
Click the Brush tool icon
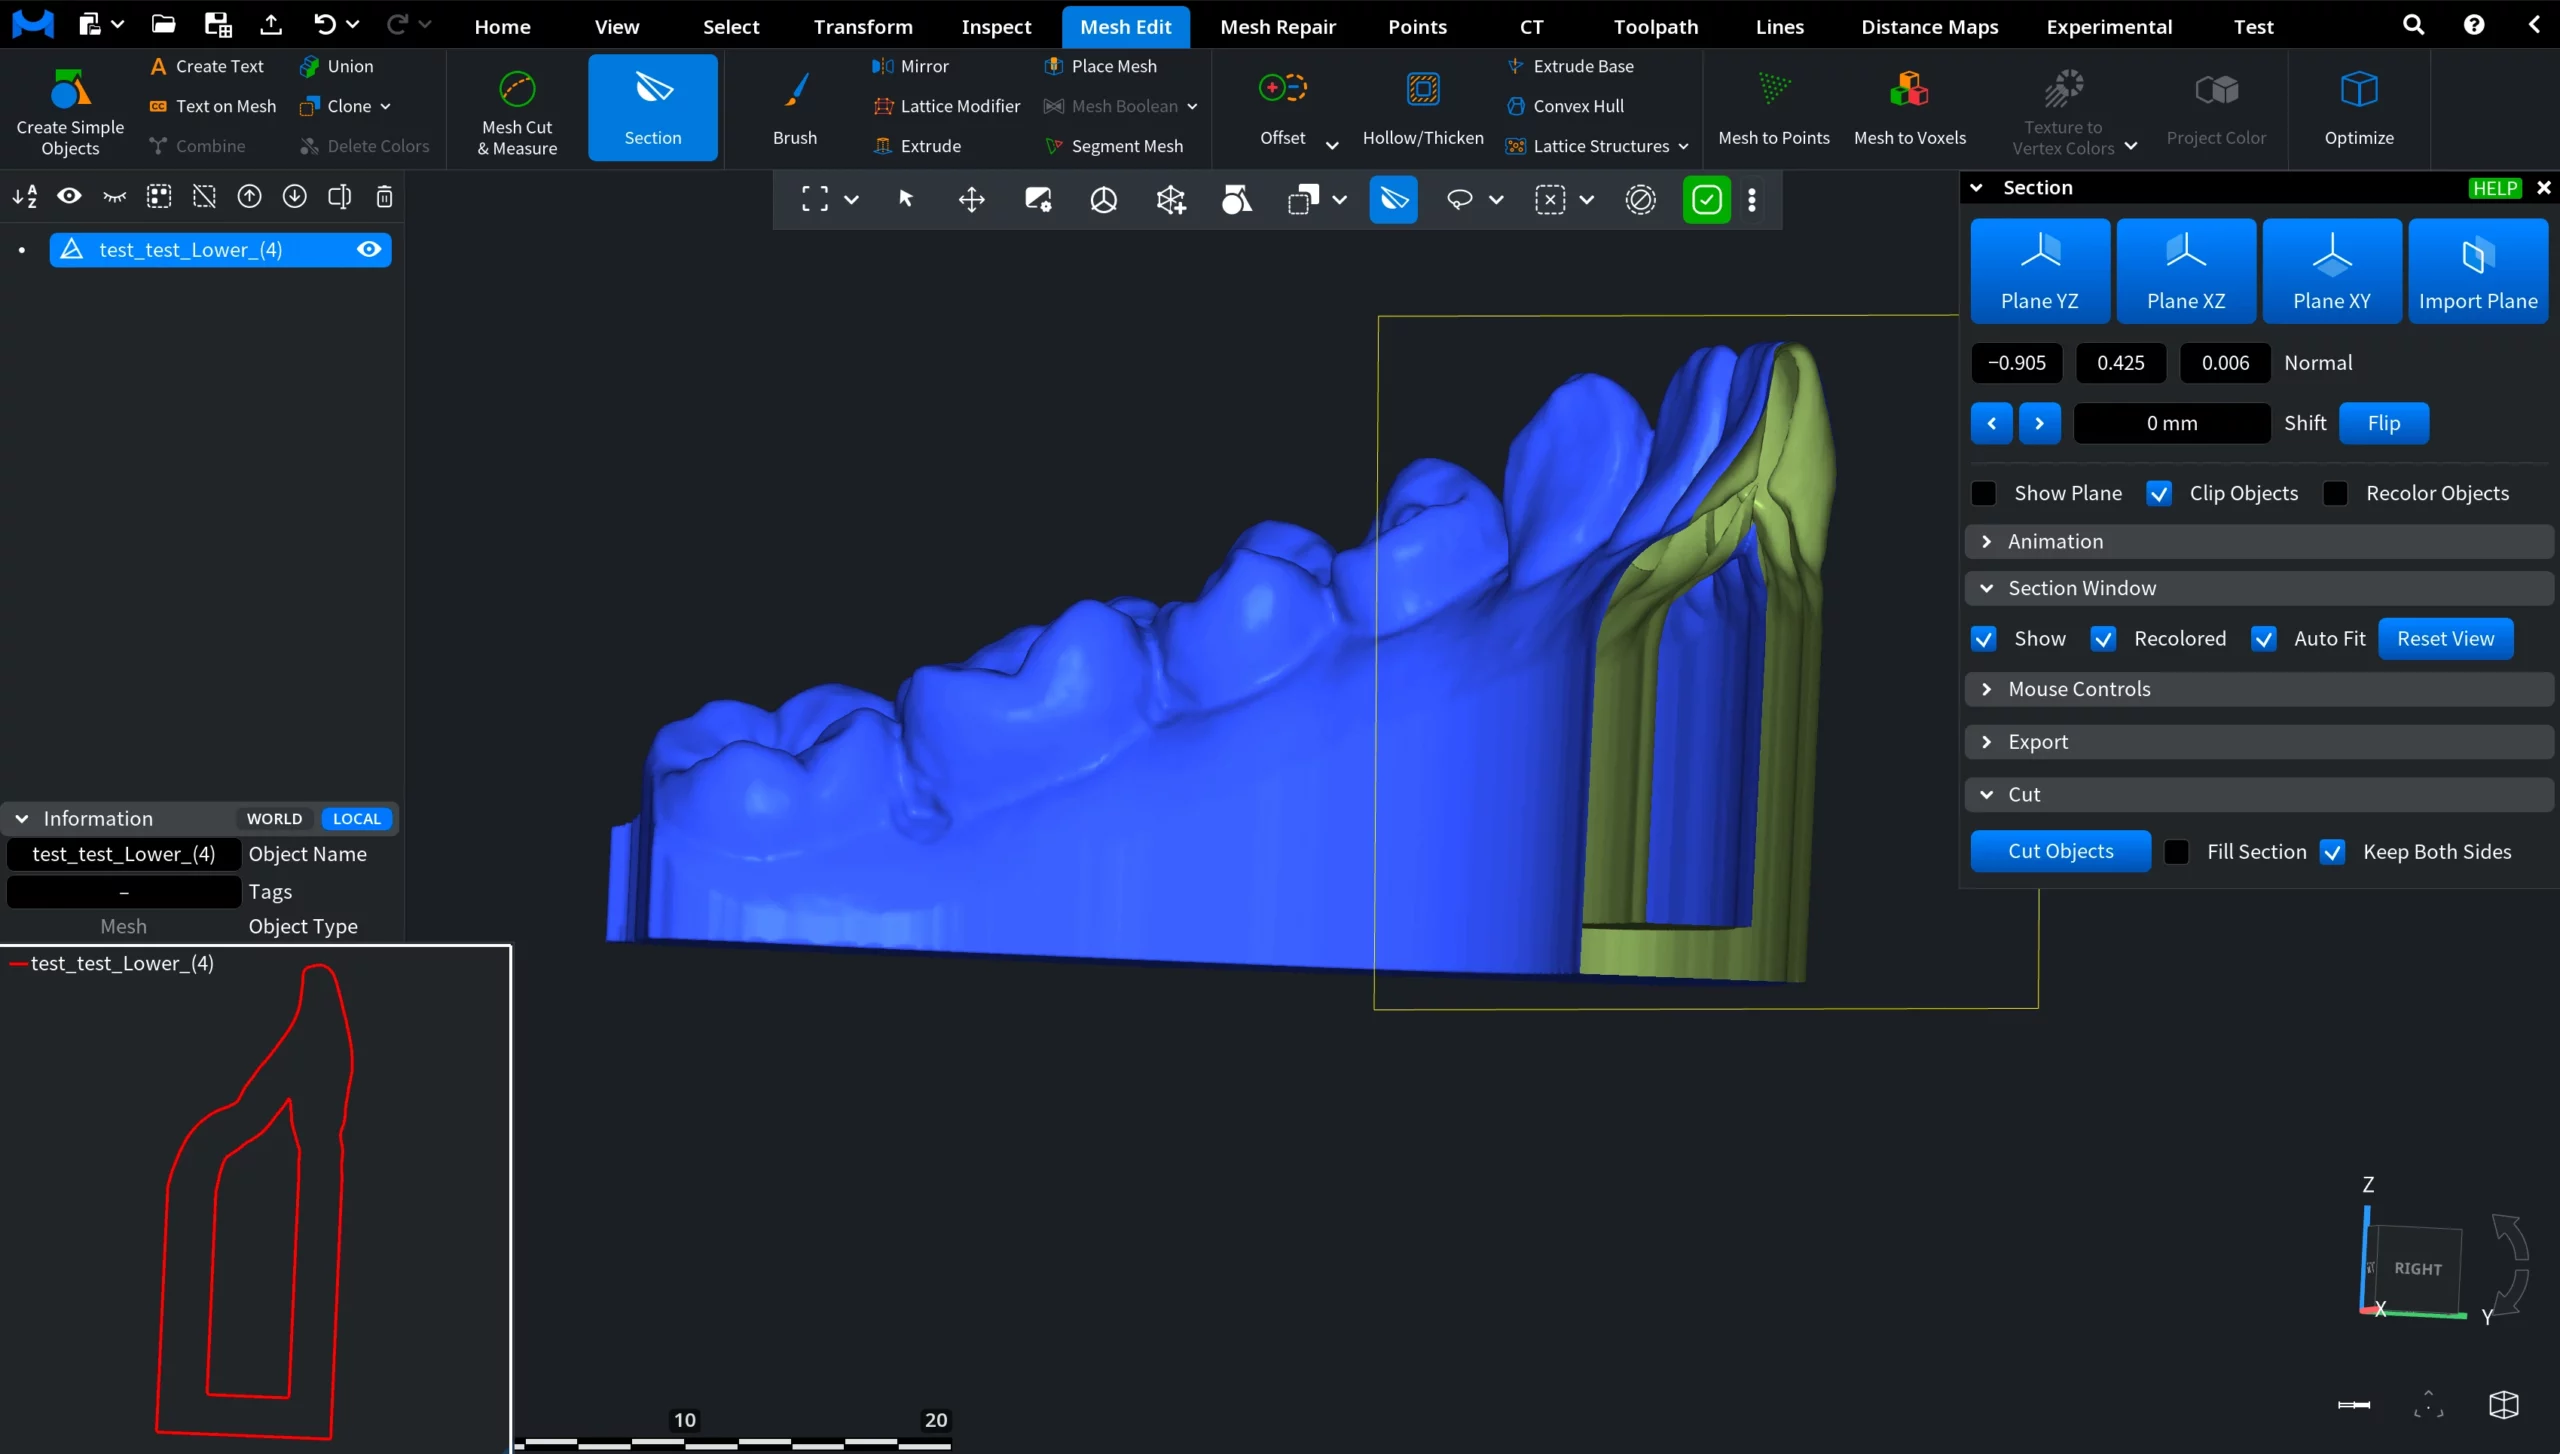(795, 90)
